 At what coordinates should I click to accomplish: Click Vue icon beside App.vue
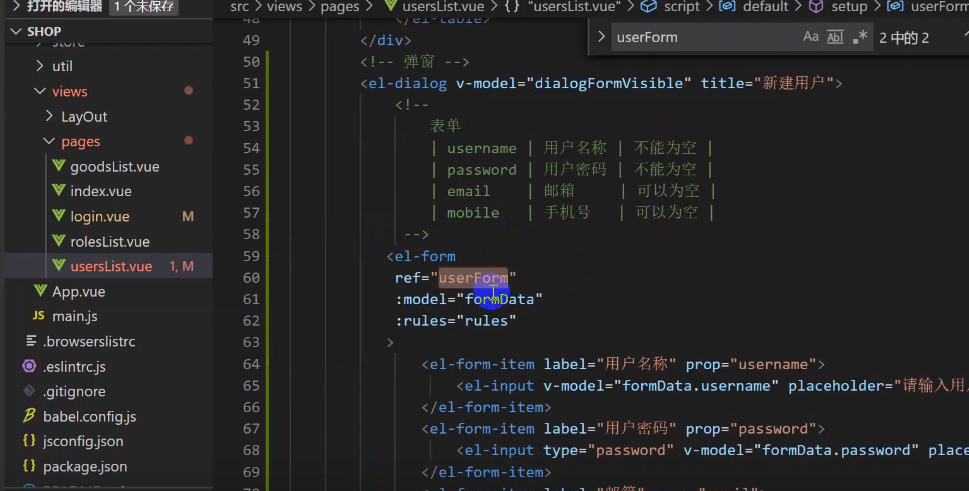click(41, 290)
